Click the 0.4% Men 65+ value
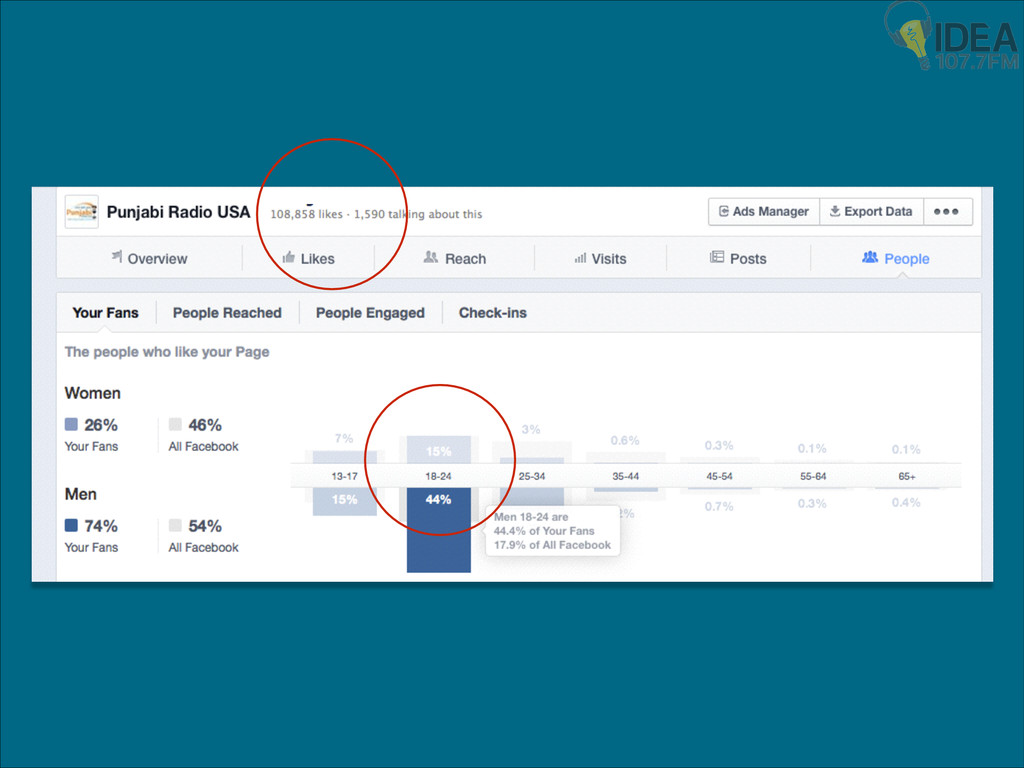Image resolution: width=1024 pixels, height=768 pixels. 906,502
